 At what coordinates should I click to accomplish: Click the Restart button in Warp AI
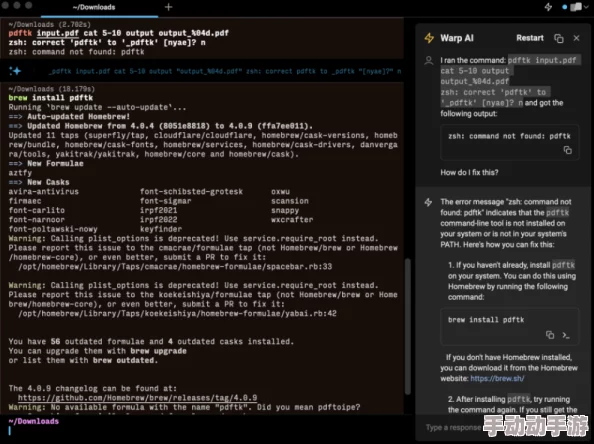[529, 38]
